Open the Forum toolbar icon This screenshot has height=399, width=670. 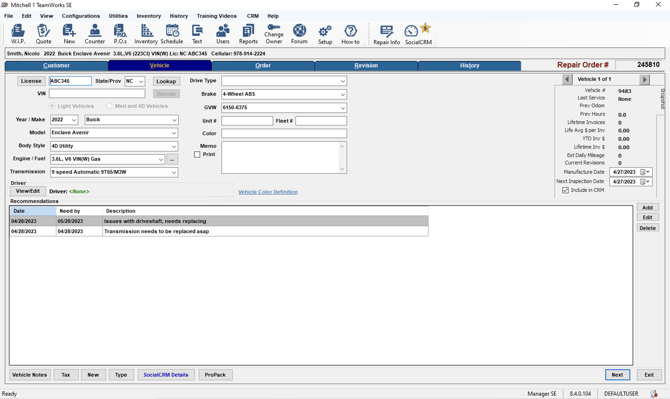[x=299, y=34]
